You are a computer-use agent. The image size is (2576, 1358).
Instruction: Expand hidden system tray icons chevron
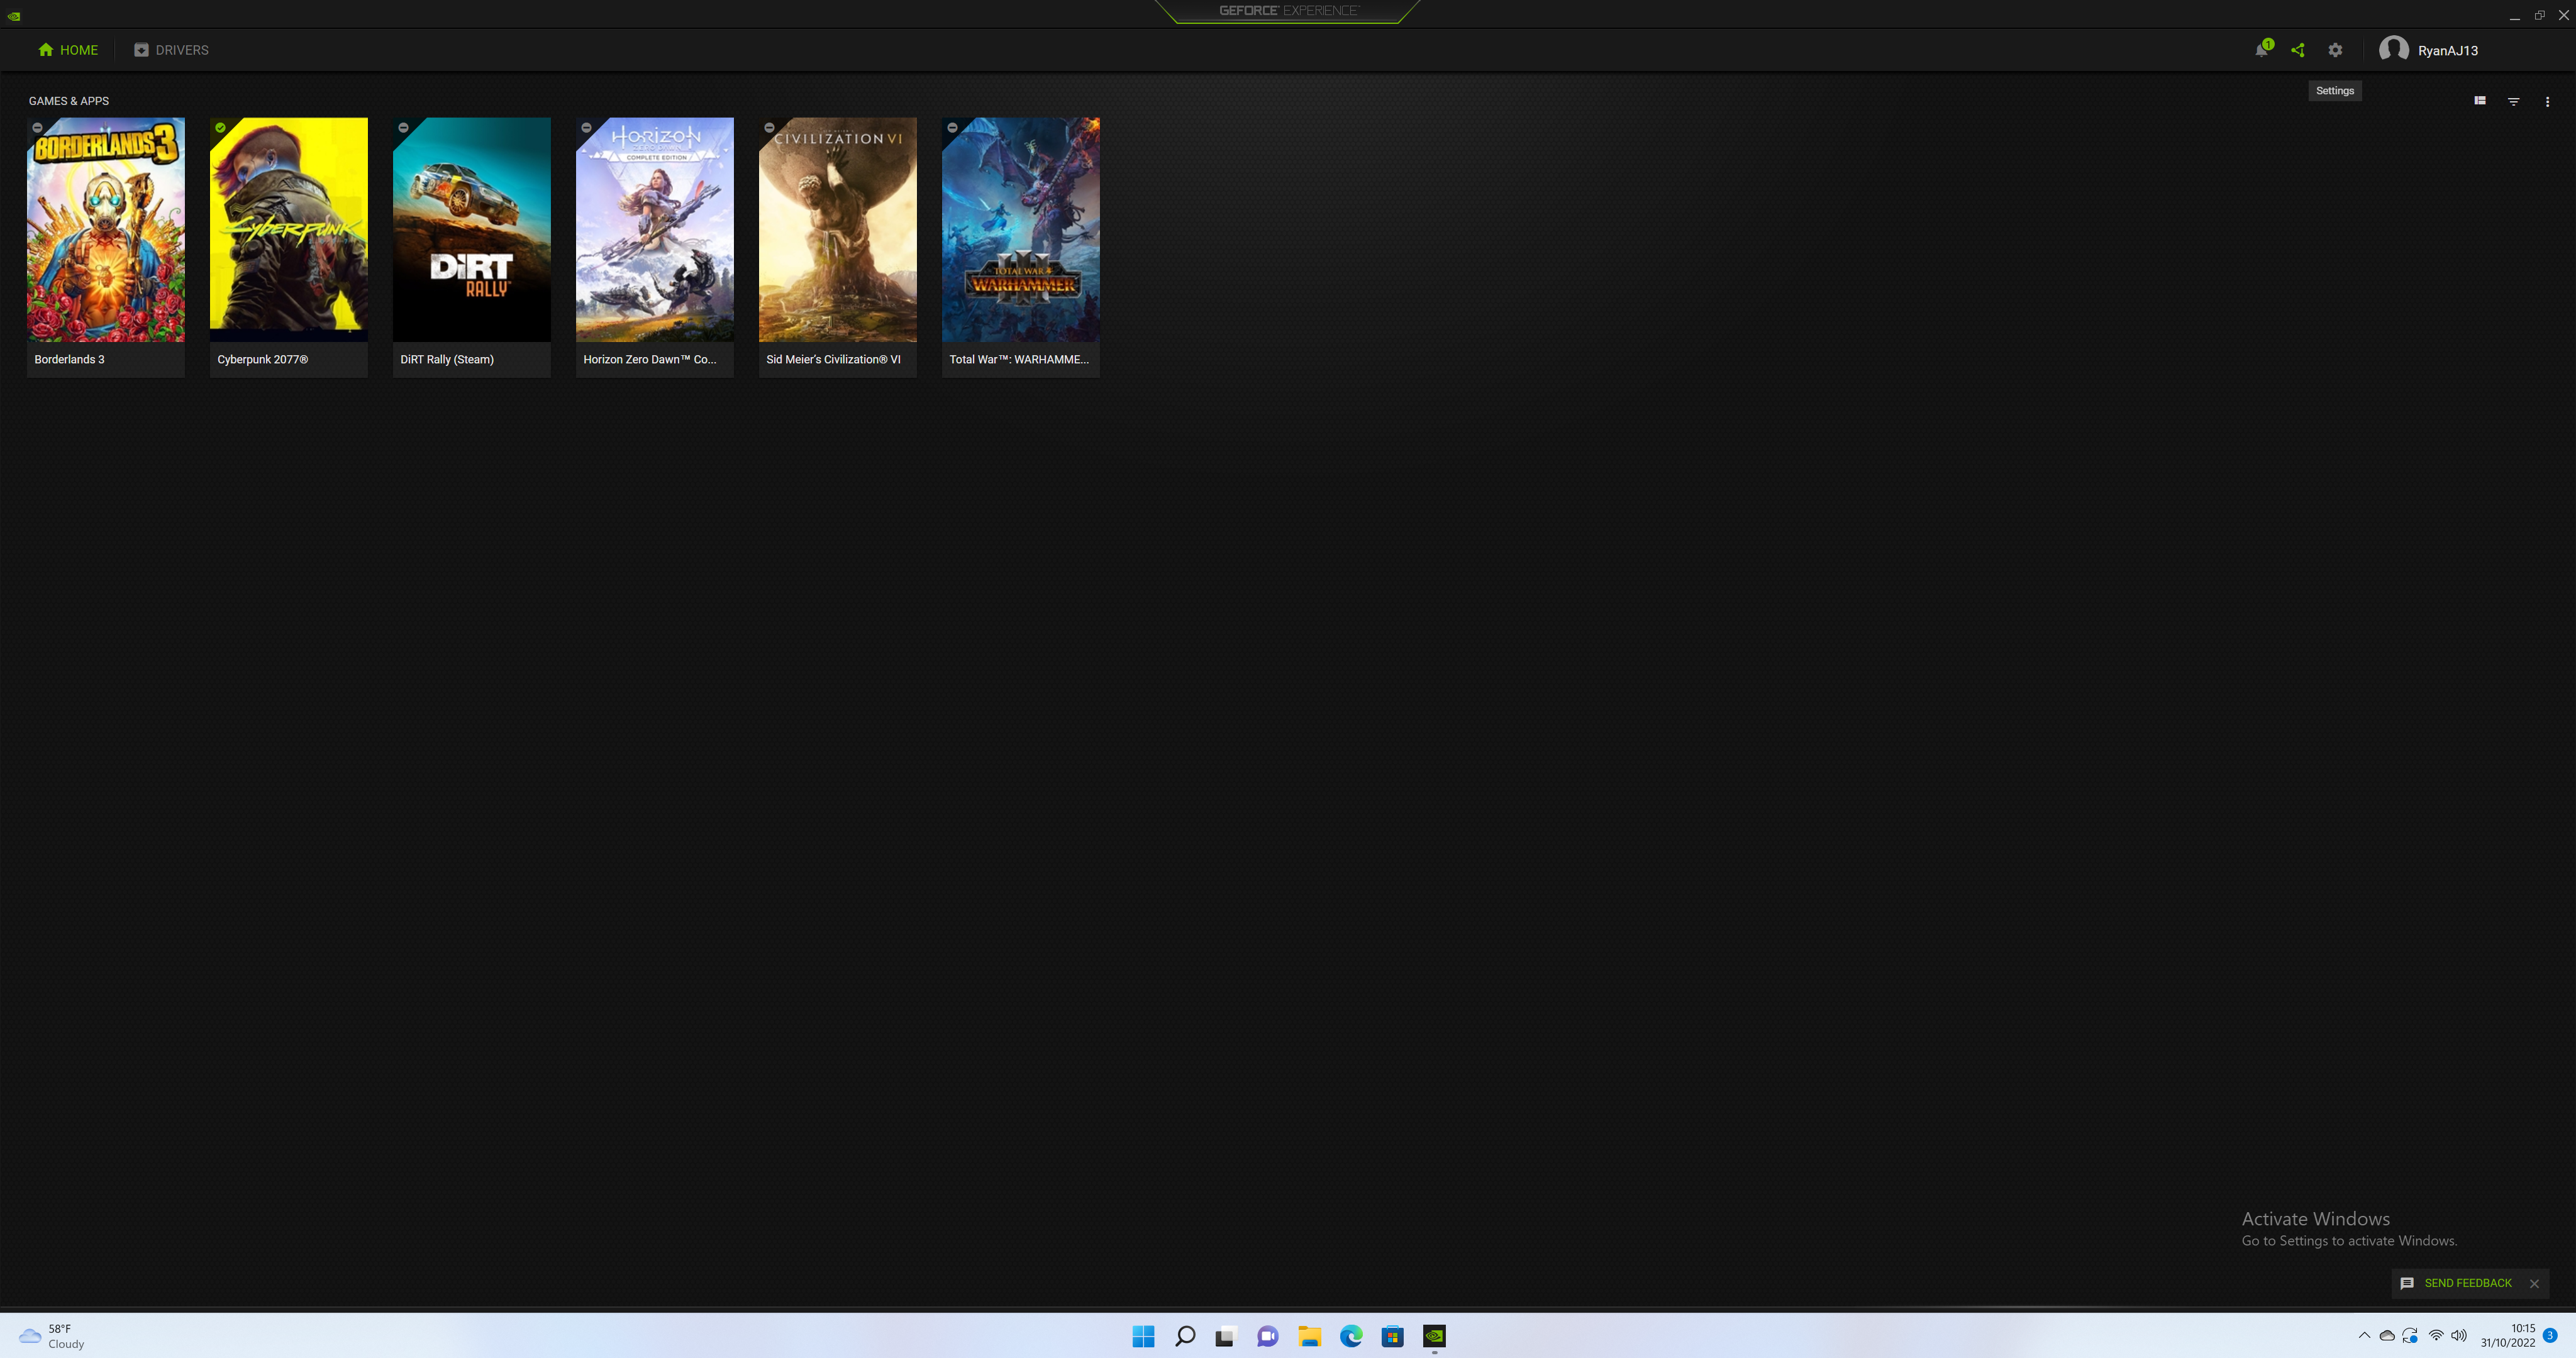point(2364,1335)
